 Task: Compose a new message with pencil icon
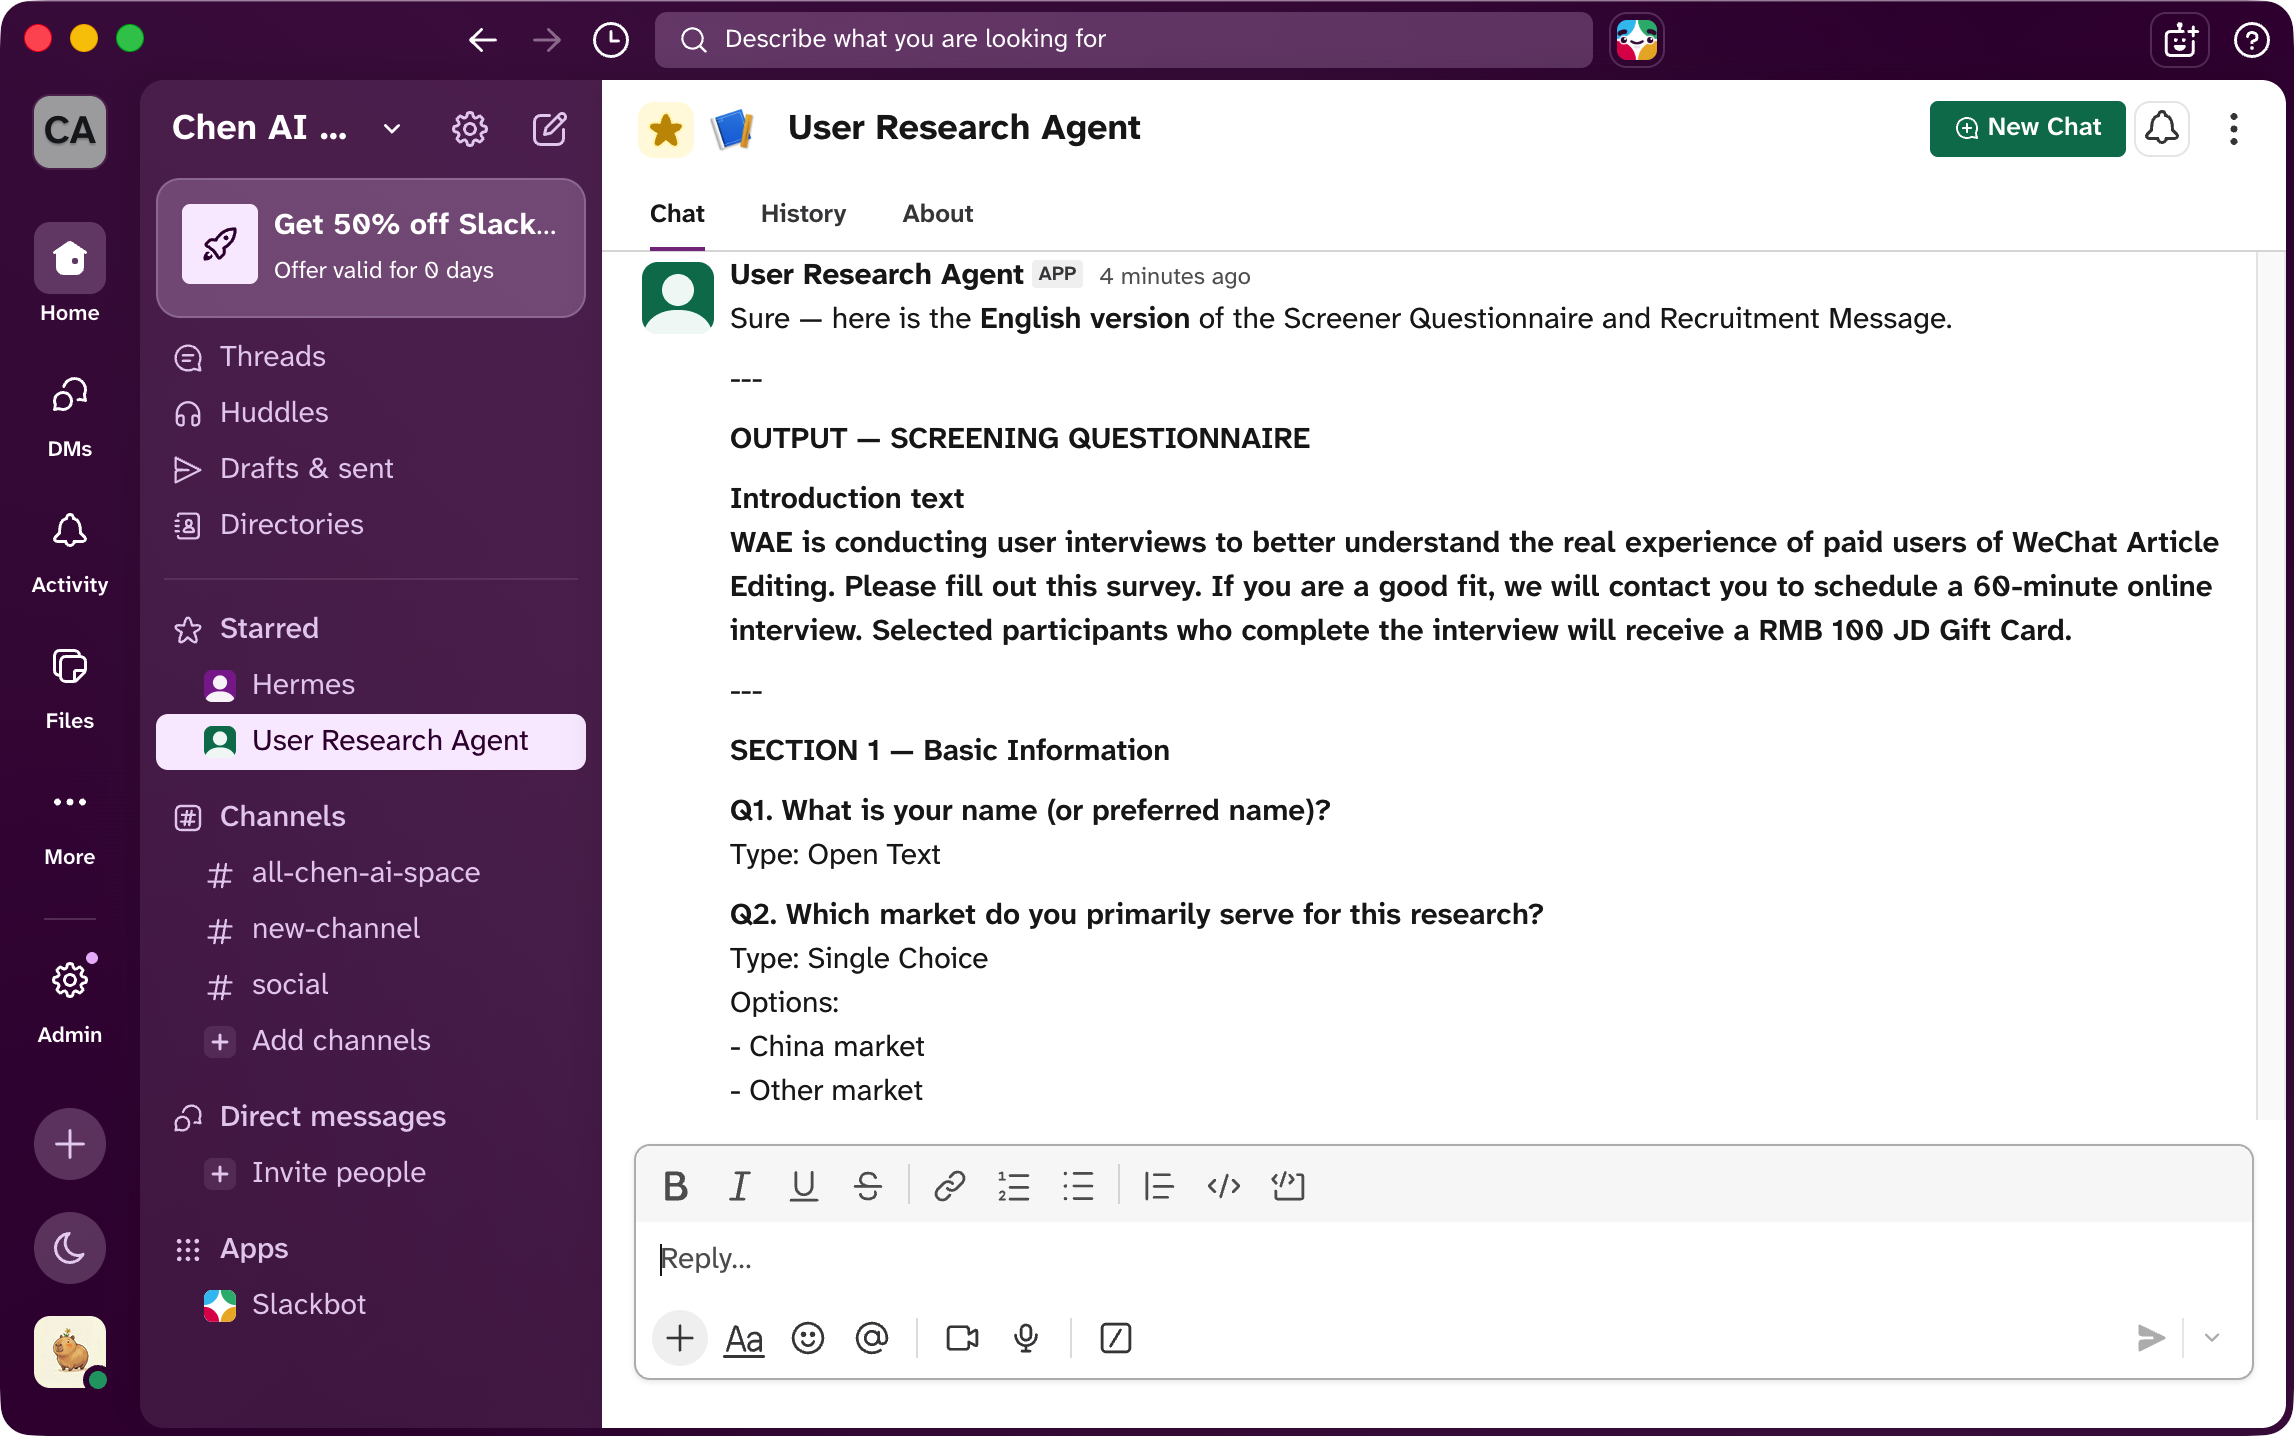tap(549, 129)
